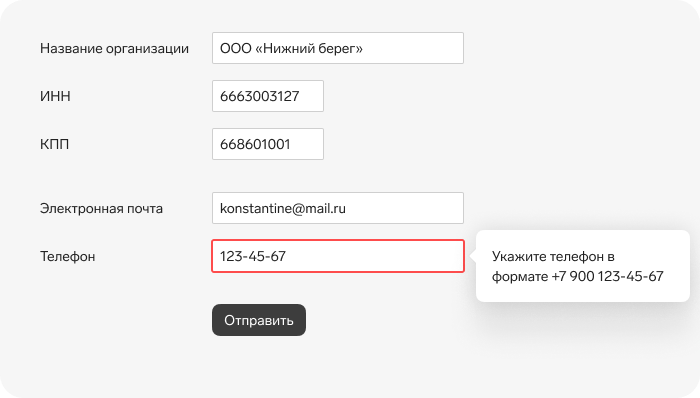Focus the Название организации input field

pos(338,48)
